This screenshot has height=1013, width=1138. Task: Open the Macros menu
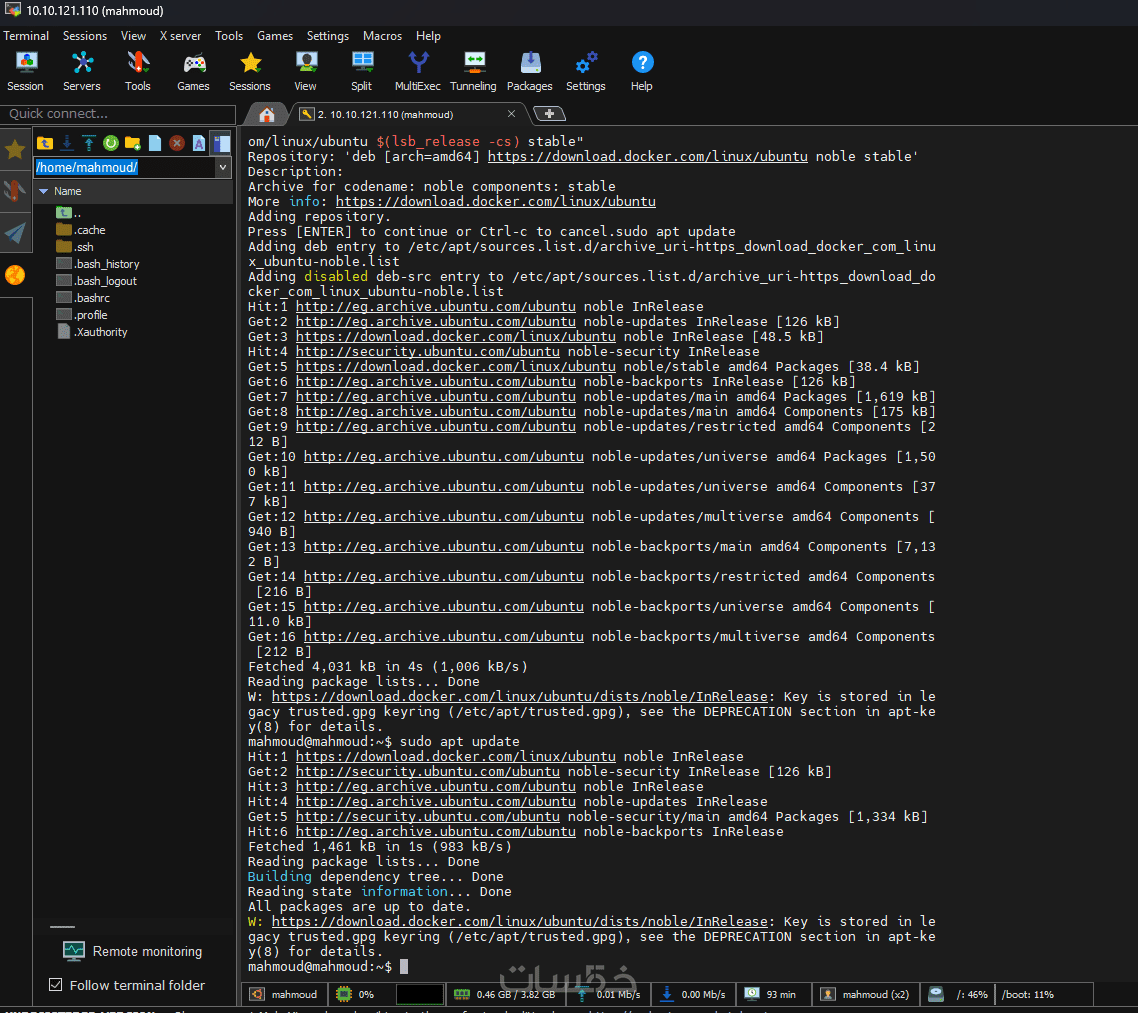point(382,36)
